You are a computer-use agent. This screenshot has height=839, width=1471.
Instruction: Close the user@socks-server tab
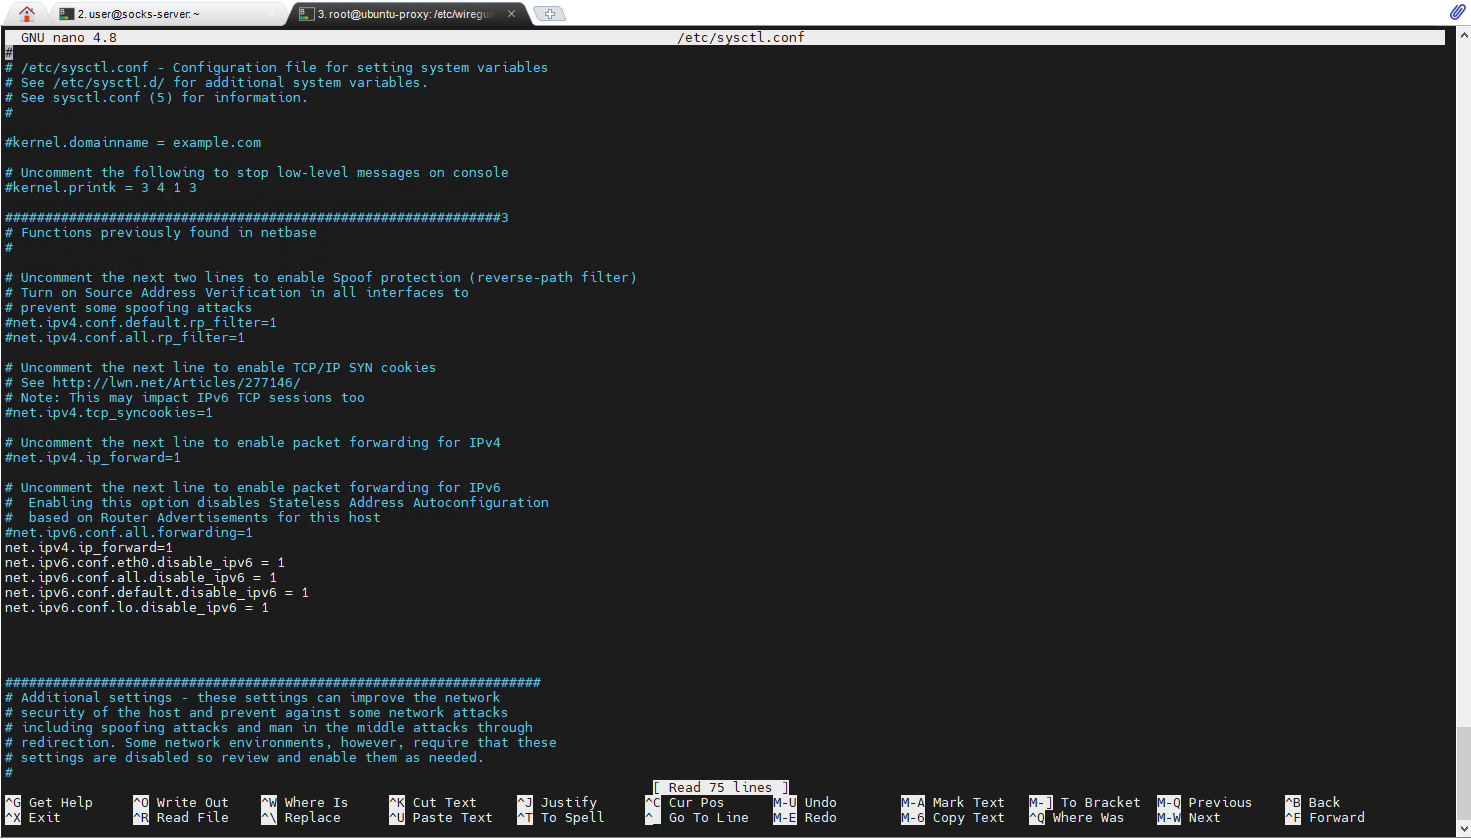click(271, 14)
